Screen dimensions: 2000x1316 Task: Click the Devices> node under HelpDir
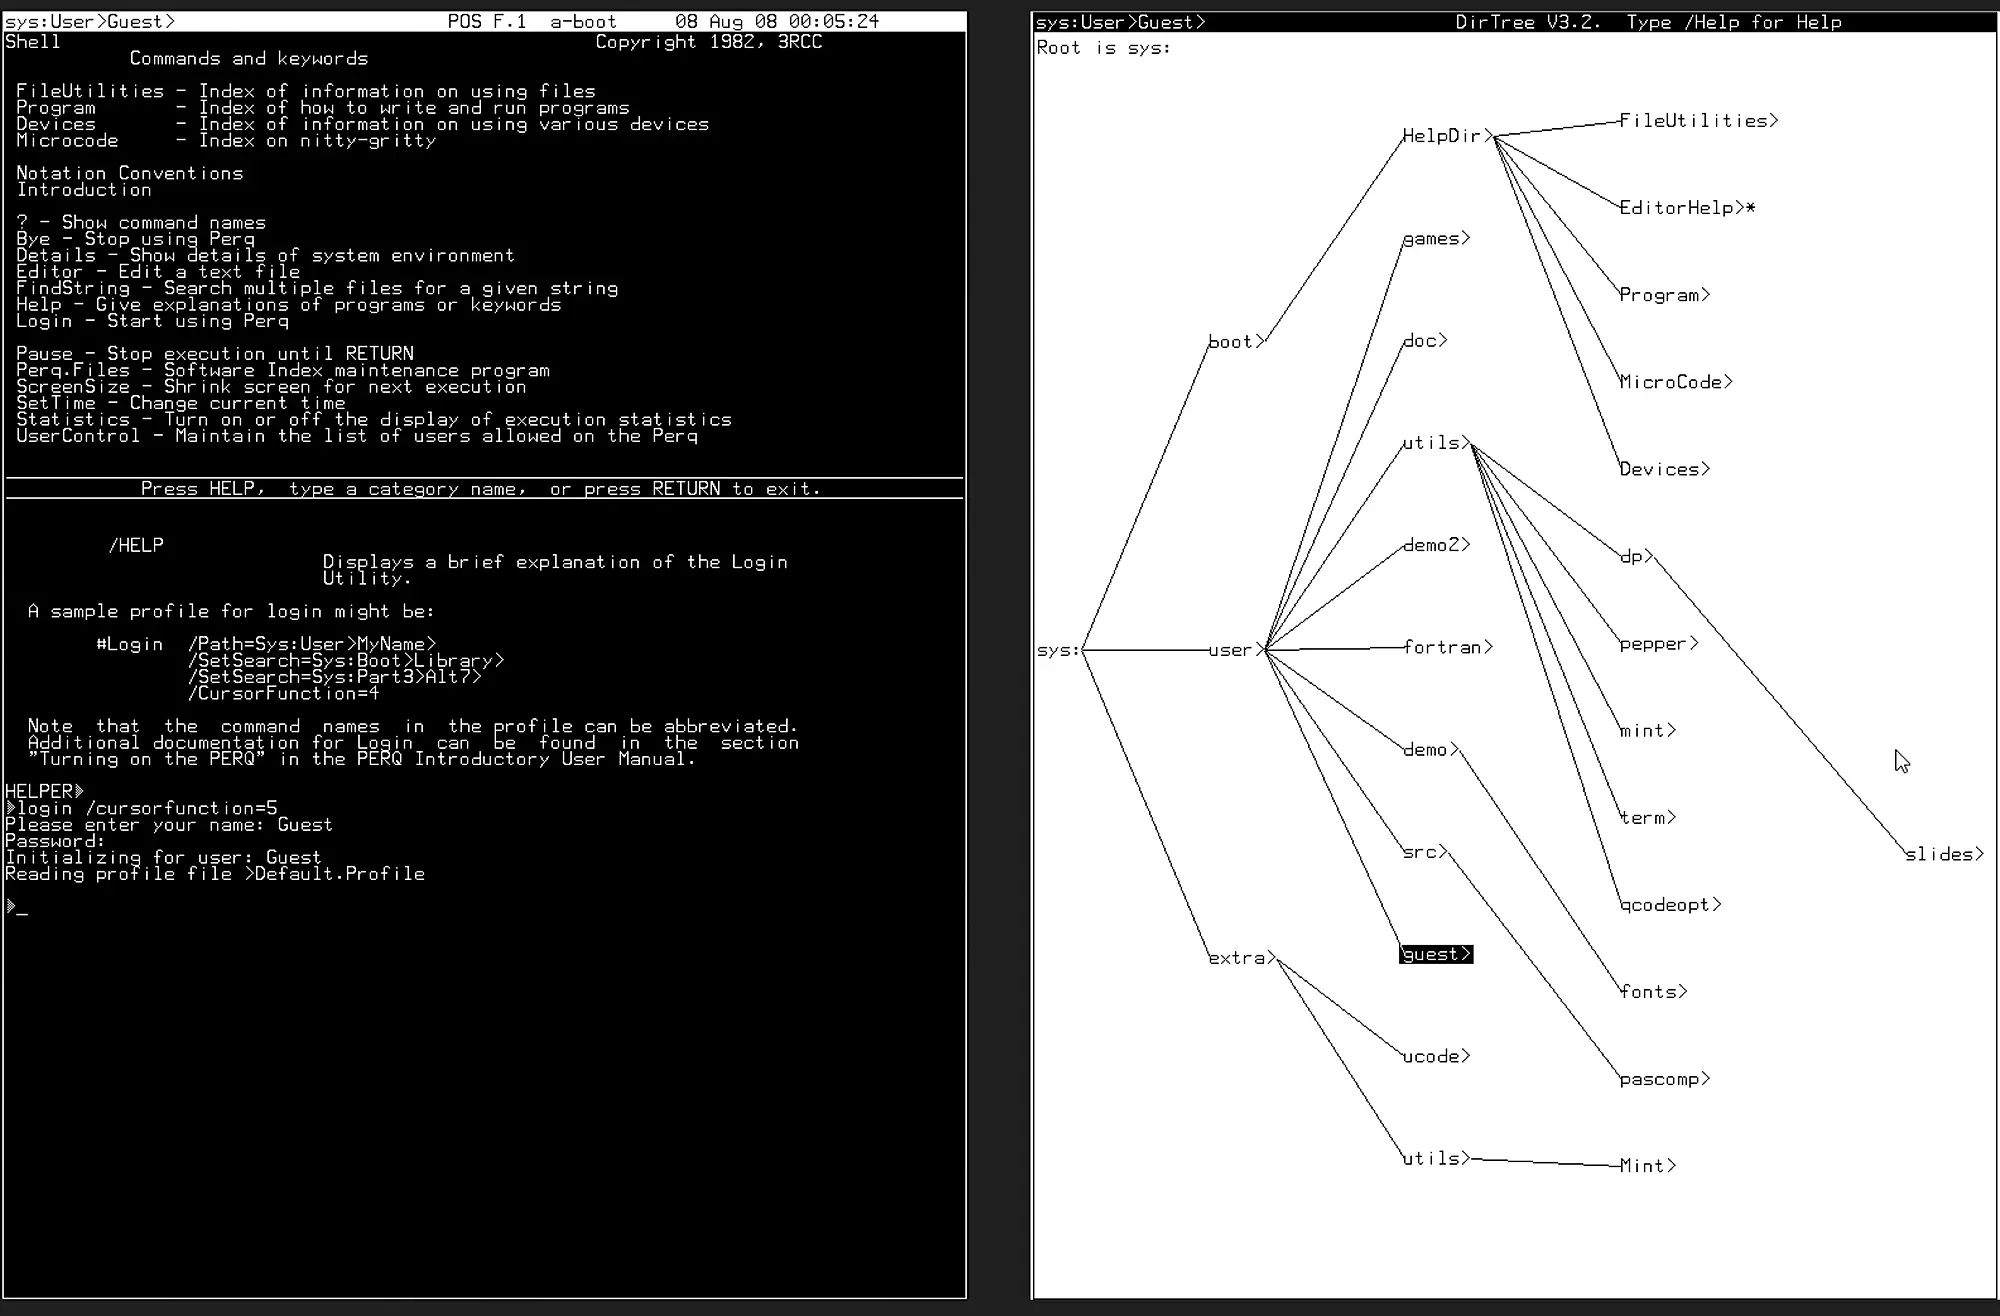(x=1665, y=468)
